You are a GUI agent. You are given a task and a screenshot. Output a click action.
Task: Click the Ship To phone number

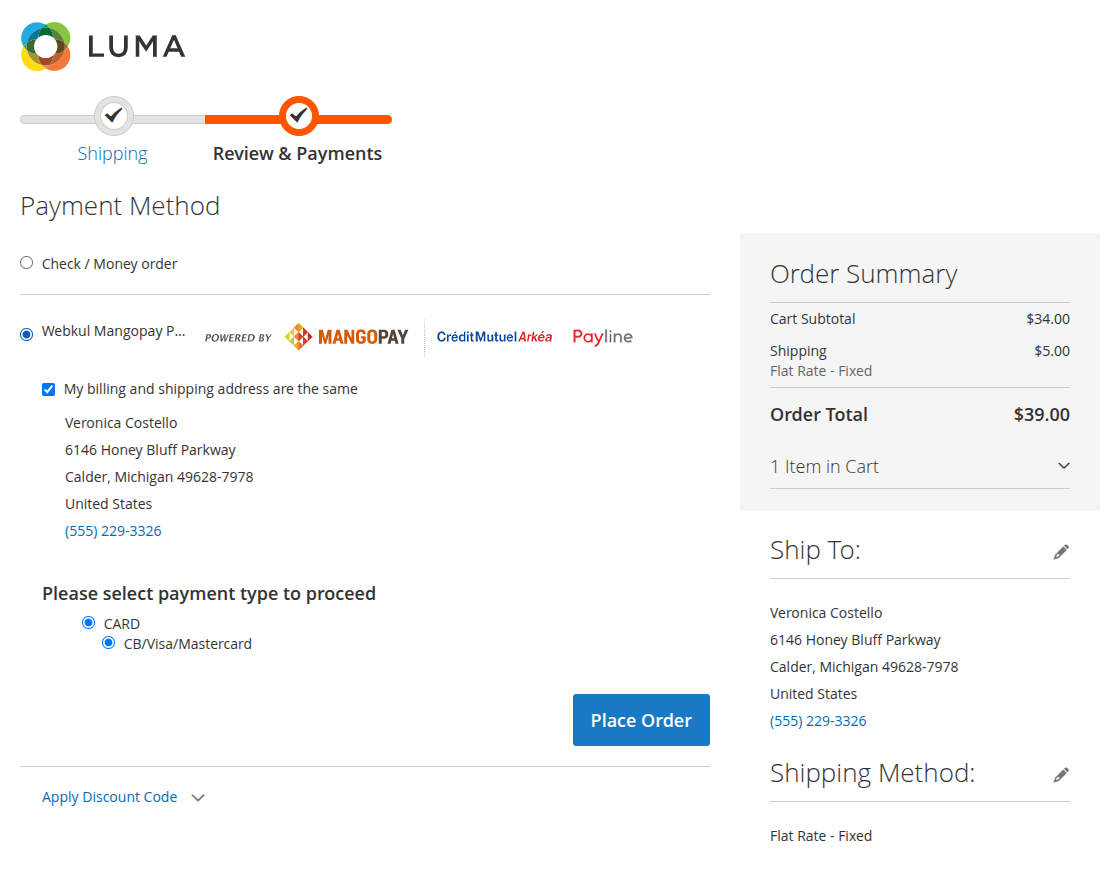click(x=818, y=720)
